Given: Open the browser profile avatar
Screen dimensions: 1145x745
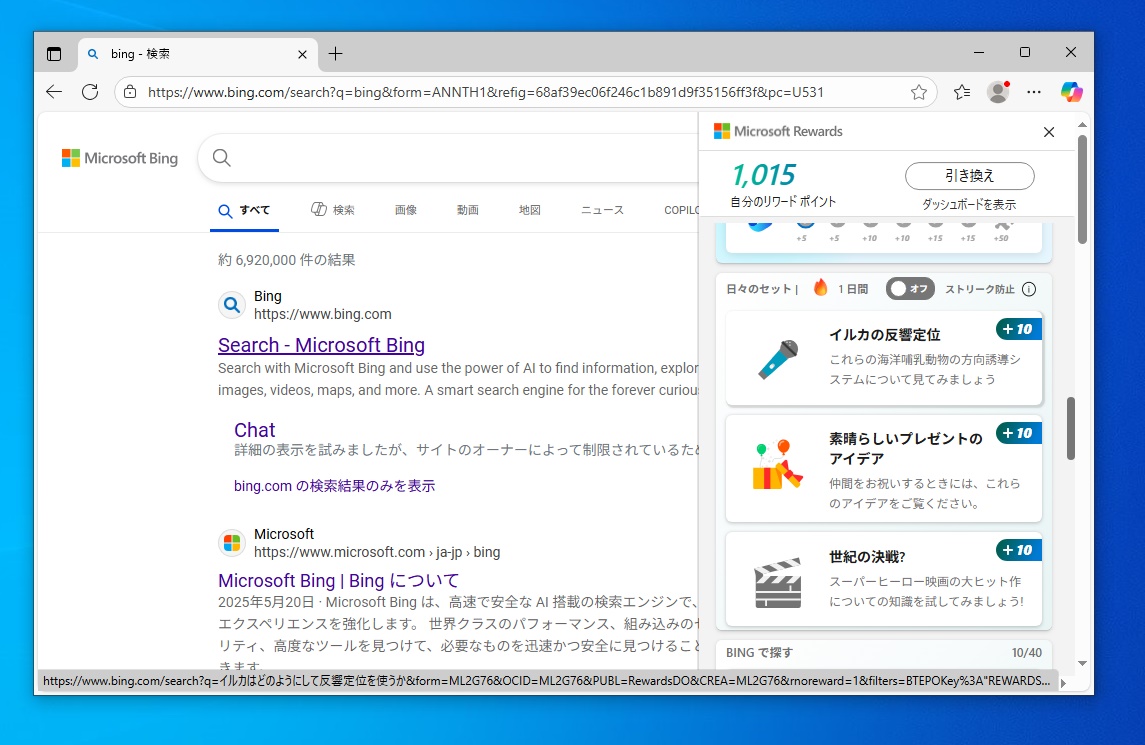Looking at the screenshot, I should tap(997, 91).
